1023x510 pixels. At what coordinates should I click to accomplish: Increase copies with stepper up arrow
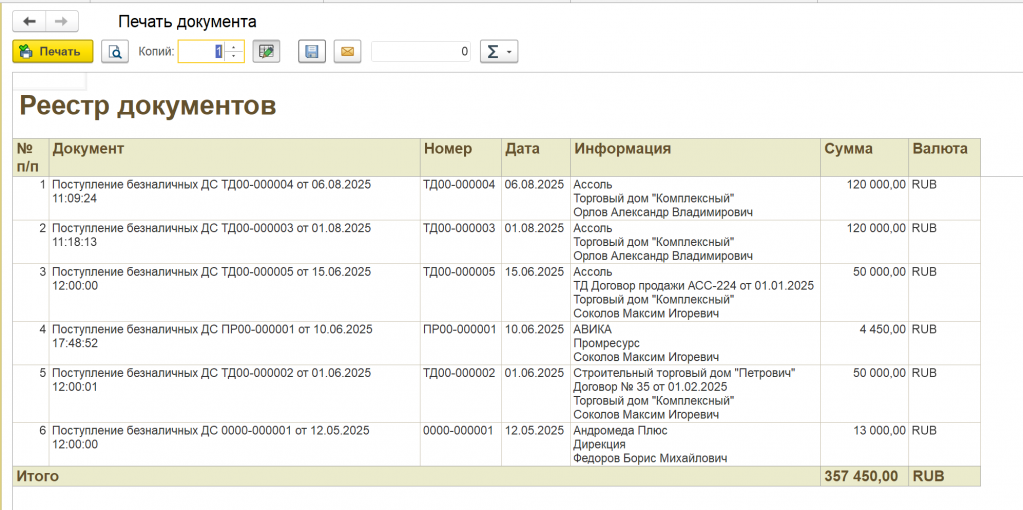tap(234, 47)
